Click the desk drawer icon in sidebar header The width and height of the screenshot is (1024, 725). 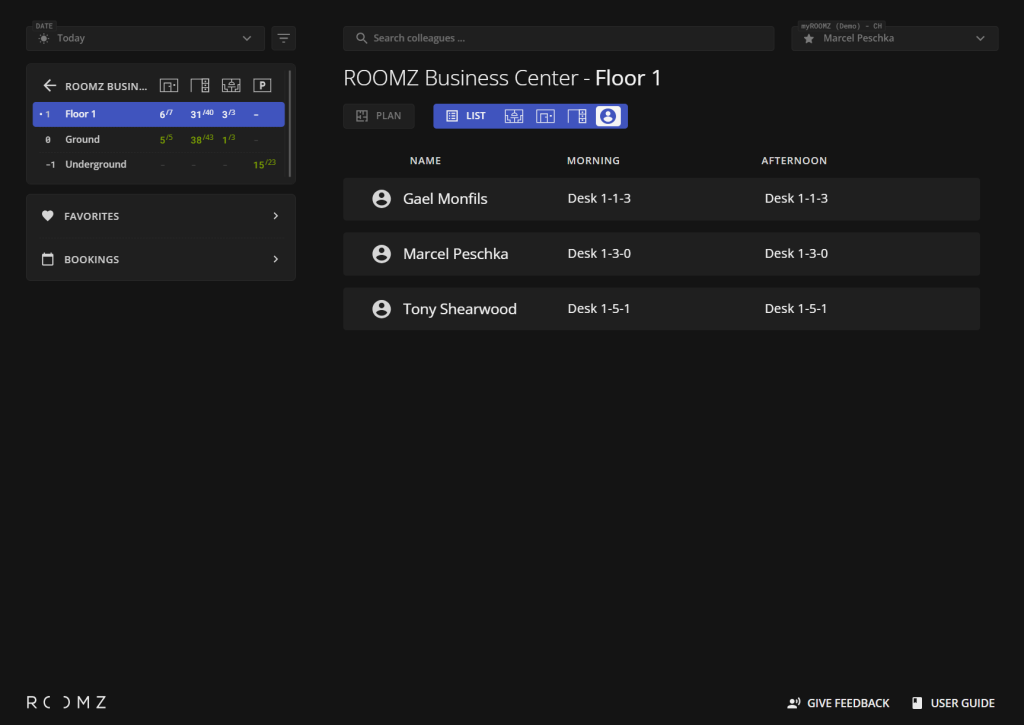(x=200, y=86)
